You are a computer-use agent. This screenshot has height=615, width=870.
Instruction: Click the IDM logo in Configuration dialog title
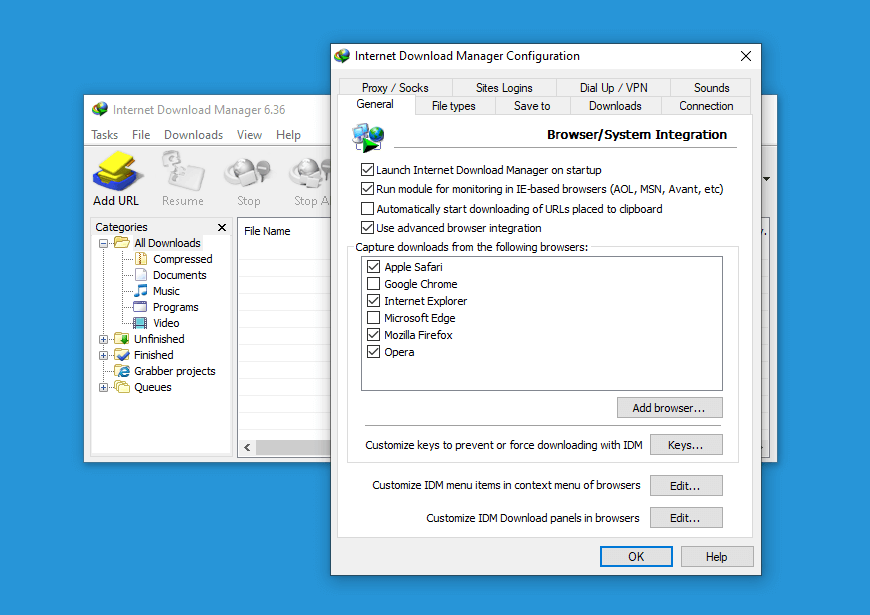tap(342, 56)
